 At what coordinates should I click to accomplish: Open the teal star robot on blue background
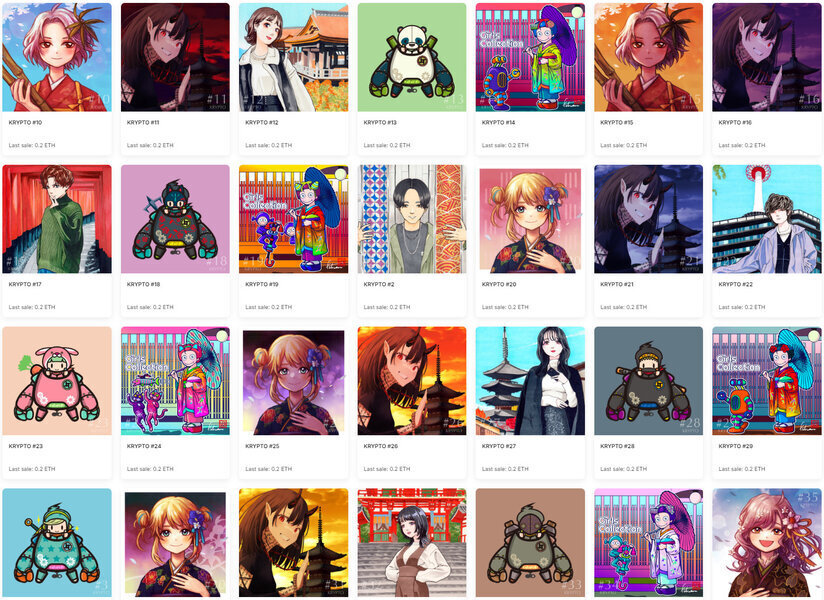pos(57,543)
